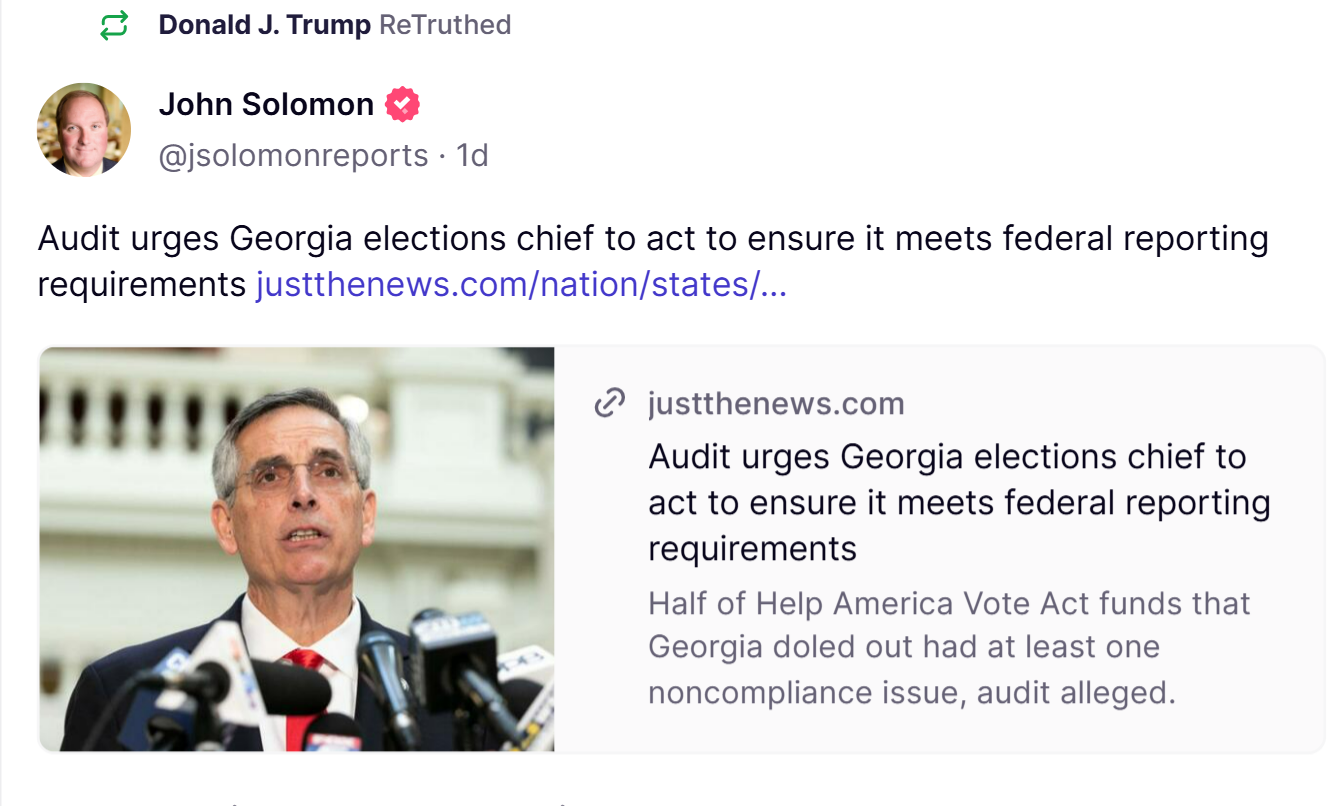Click the post text starting 'Audit urges Georgia'
The width and height of the screenshot is (1340, 806).
point(652,240)
